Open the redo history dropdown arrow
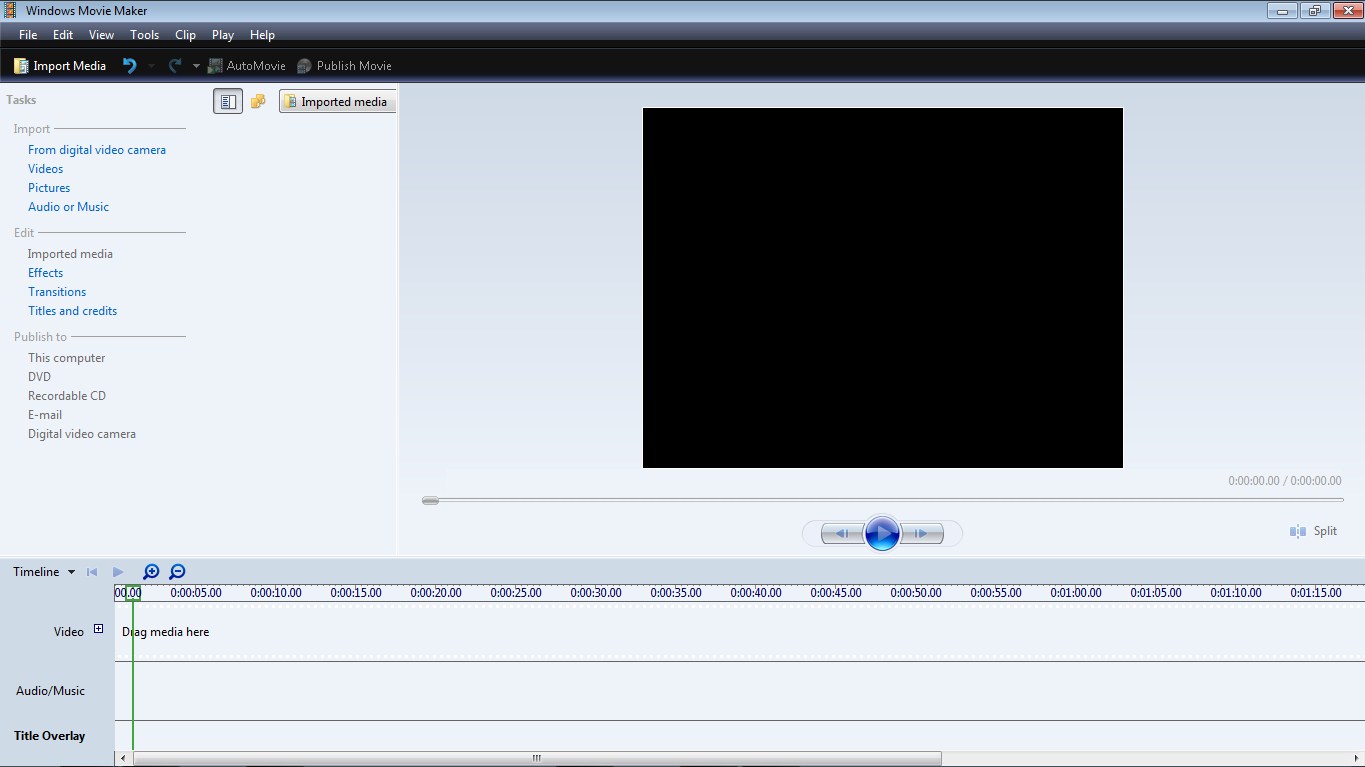The height and width of the screenshot is (767, 1365). [x=196, y=66]
